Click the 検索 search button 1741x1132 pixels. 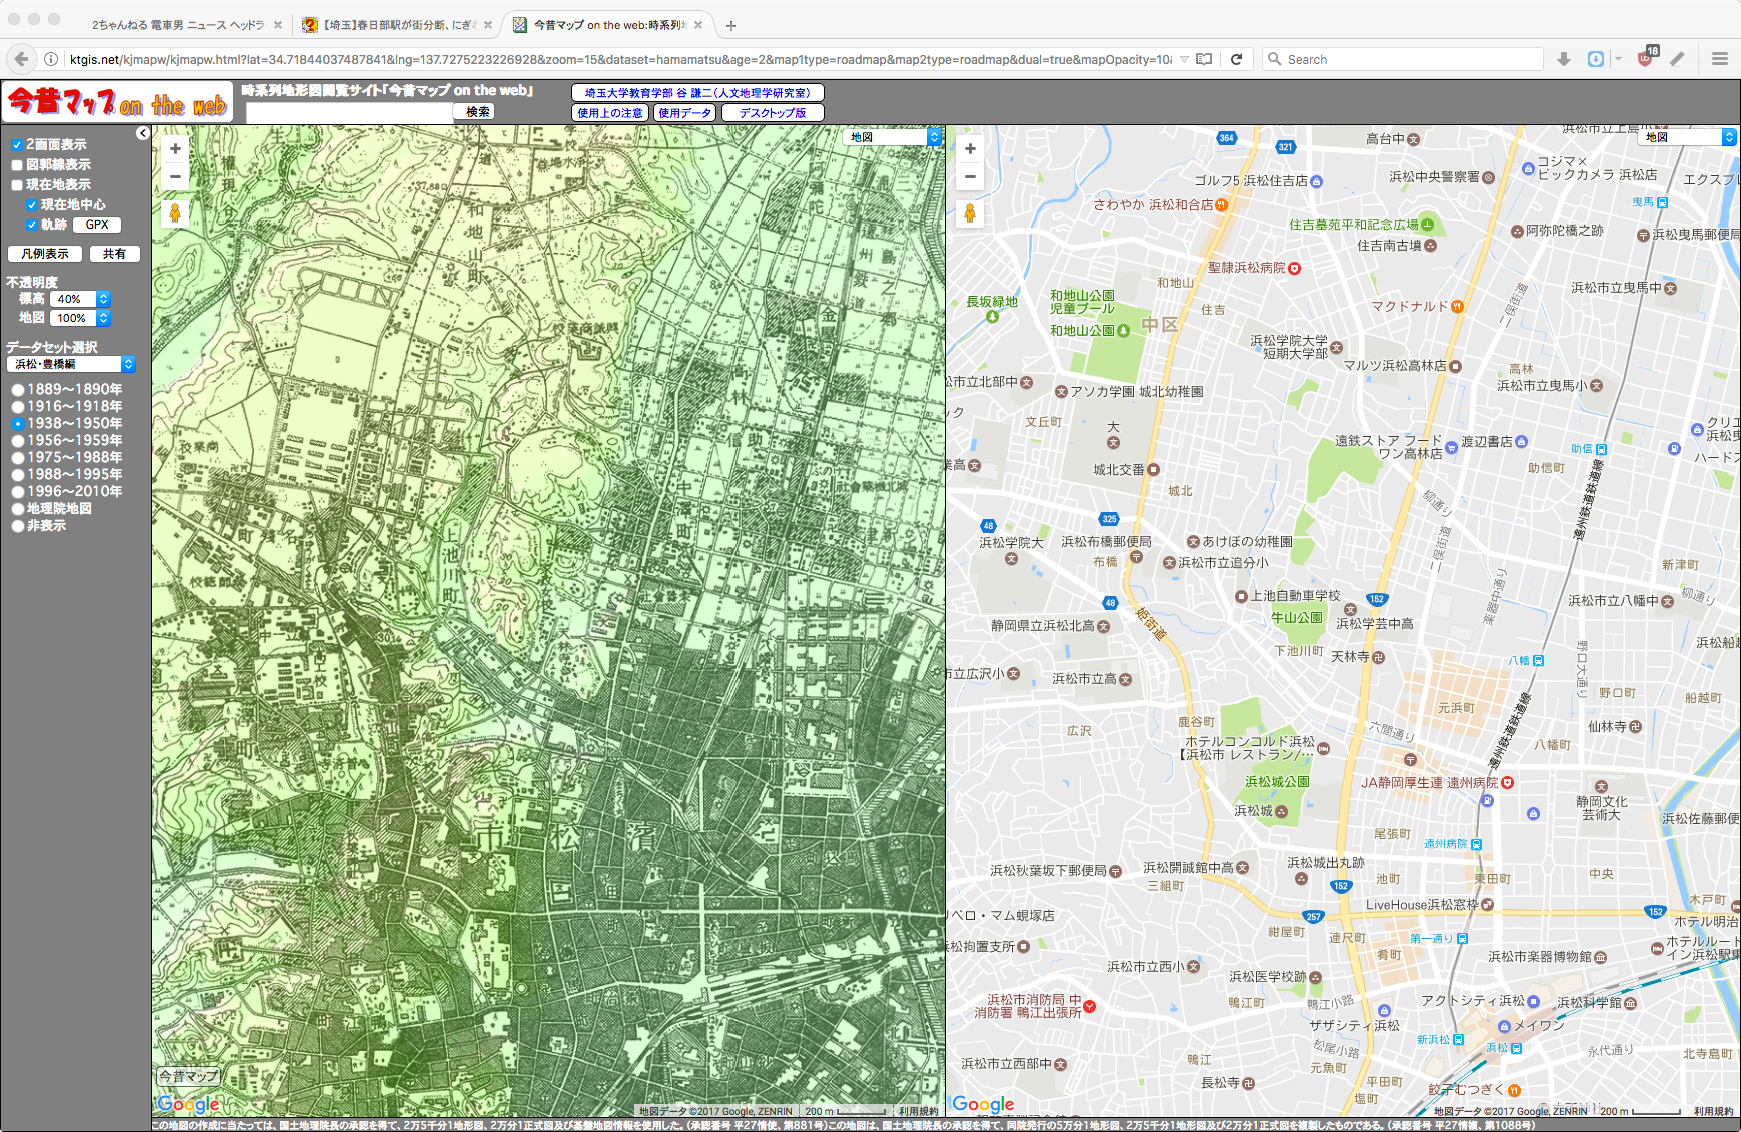pos(478,112)
